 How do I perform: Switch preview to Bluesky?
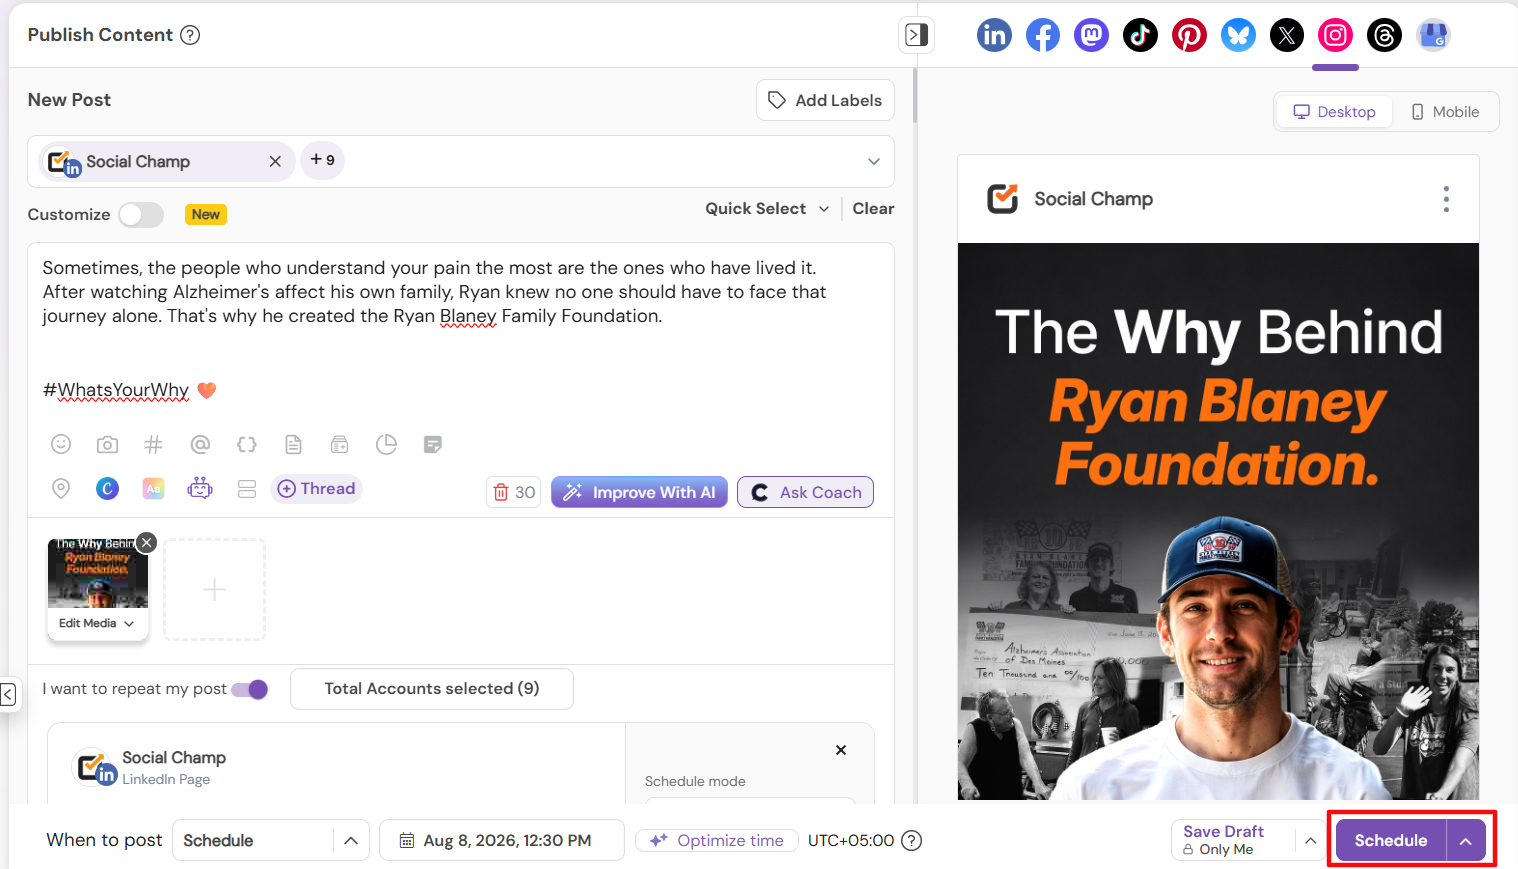pyautogui.click(x=1238, y=35)
